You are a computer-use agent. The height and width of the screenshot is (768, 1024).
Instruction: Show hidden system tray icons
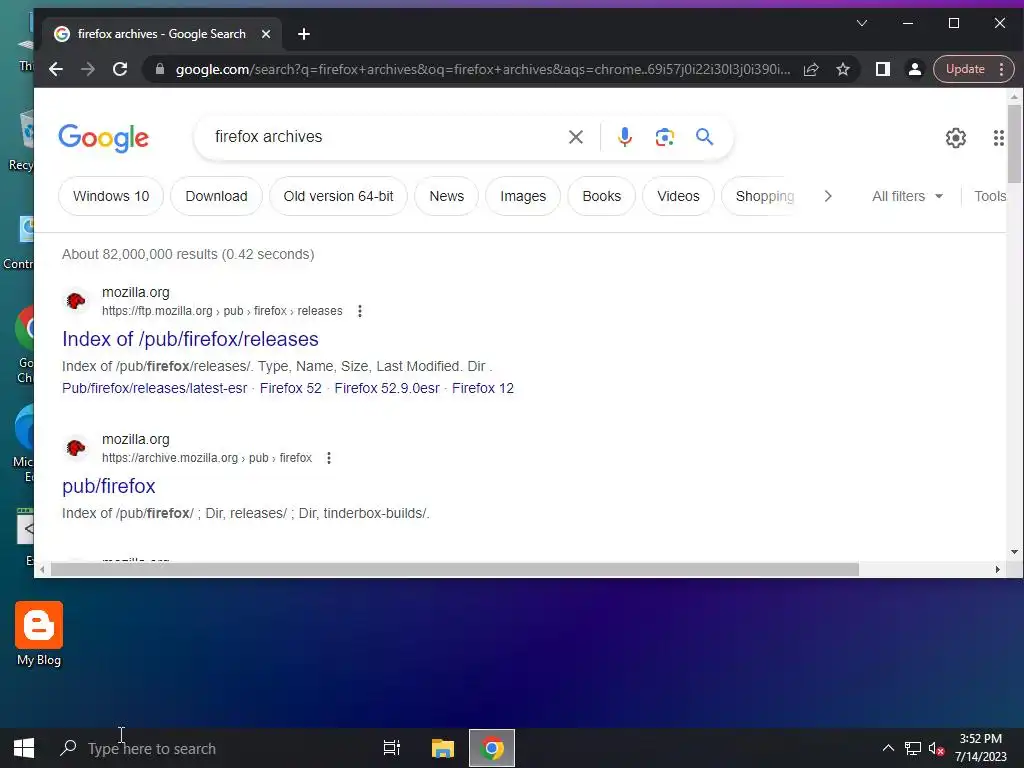pos(888,748)
